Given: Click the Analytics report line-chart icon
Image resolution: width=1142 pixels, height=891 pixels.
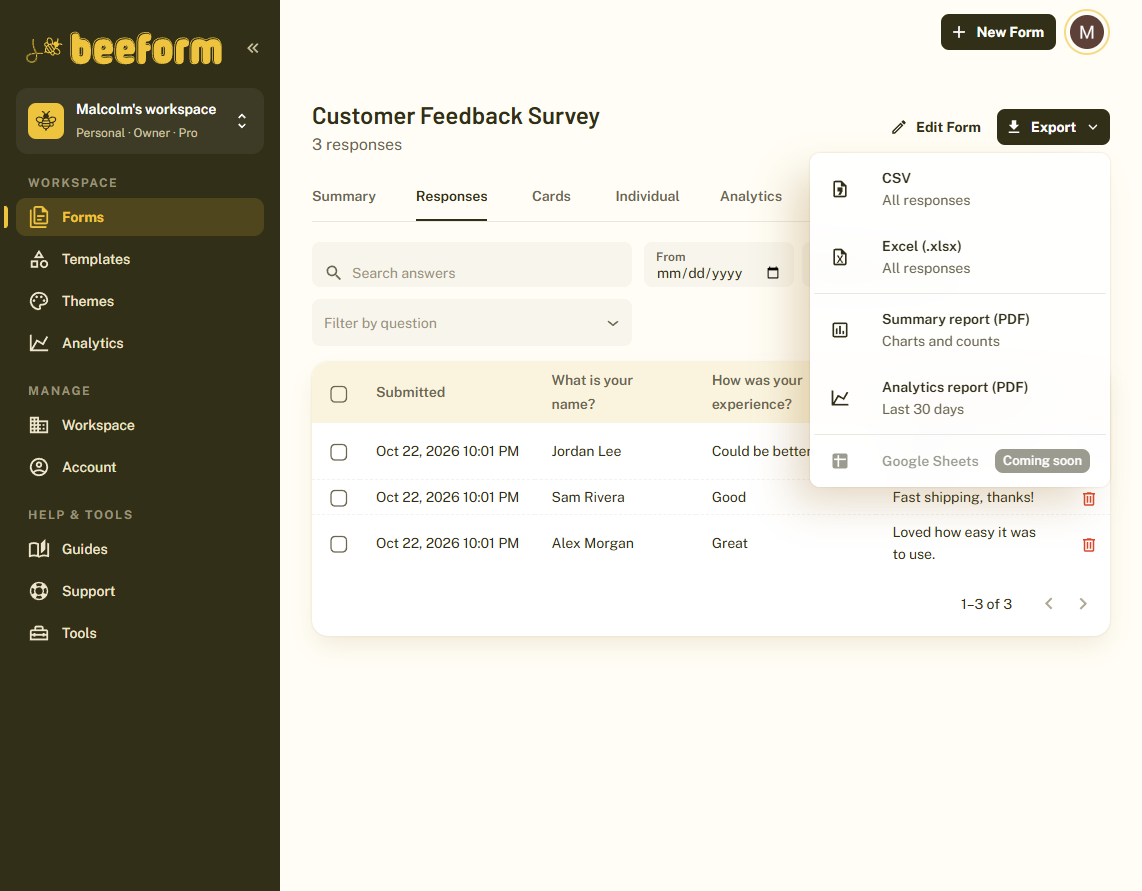Looking at the screenshot, I should click(x=840, y=398).
